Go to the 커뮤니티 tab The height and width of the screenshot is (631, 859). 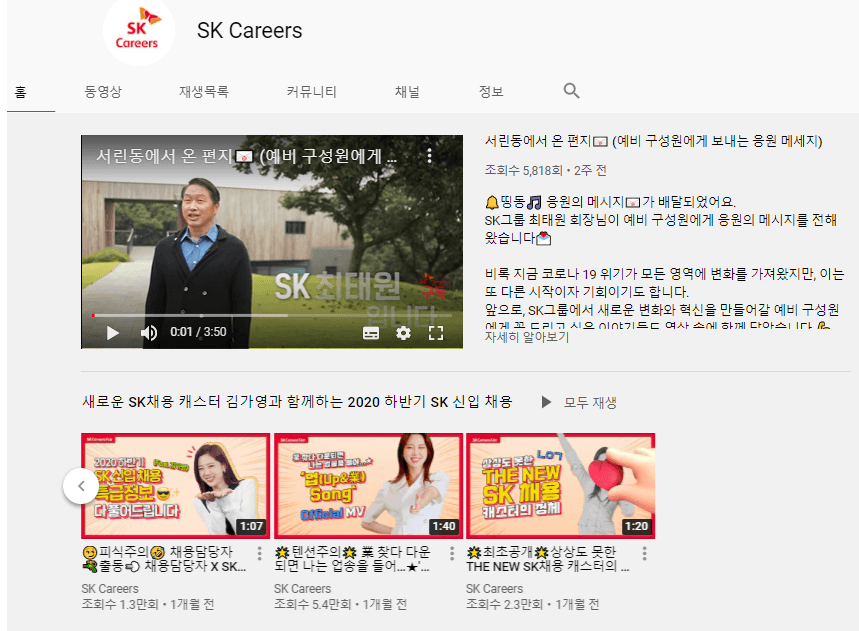[x=311, y=91]
